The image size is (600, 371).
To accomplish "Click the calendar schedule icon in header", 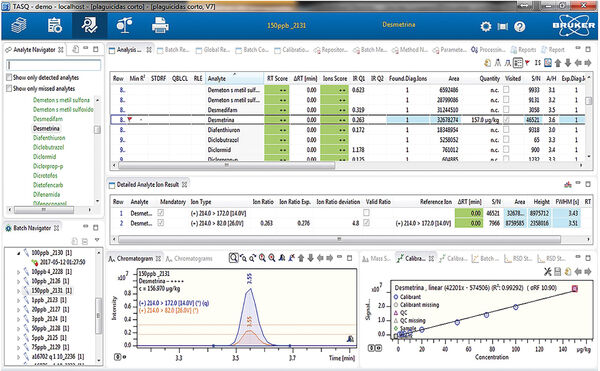I will pos(54,26).
